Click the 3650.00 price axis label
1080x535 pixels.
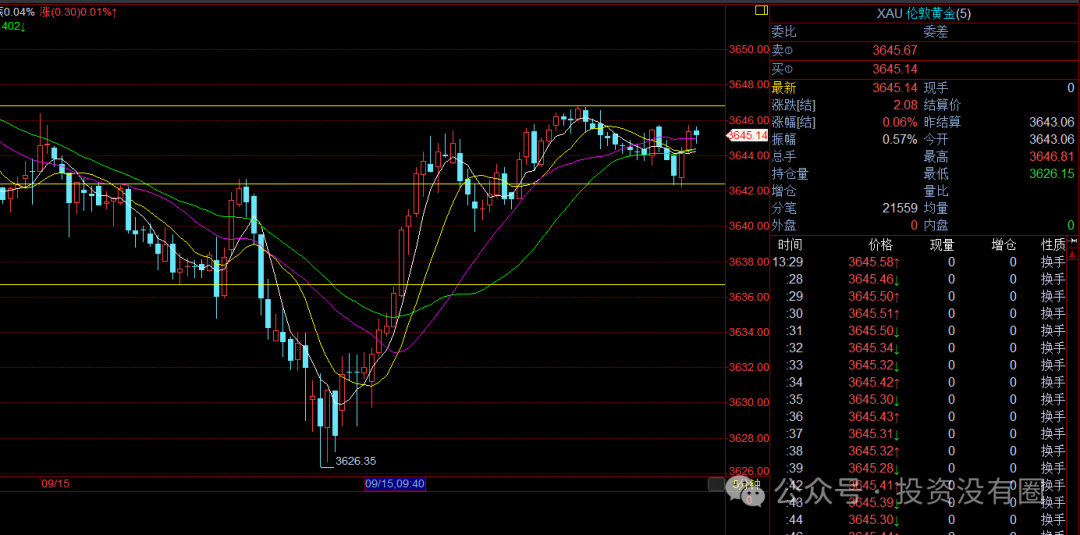(x=749, y=50)
